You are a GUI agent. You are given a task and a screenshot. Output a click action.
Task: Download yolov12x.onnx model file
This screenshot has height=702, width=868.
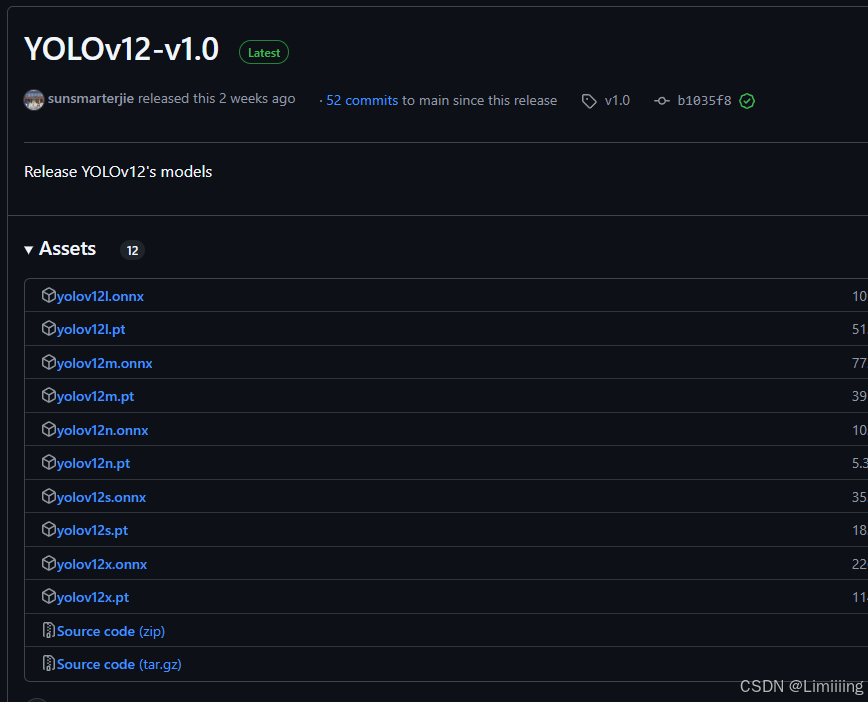click(102, 564)
